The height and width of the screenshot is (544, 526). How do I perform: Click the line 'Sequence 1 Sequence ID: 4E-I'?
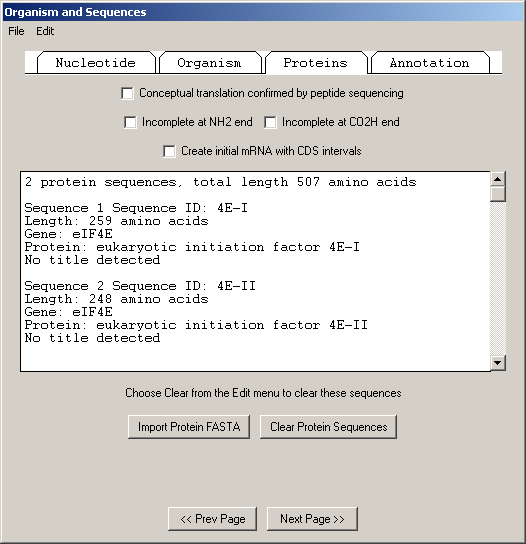pos(136,208)
